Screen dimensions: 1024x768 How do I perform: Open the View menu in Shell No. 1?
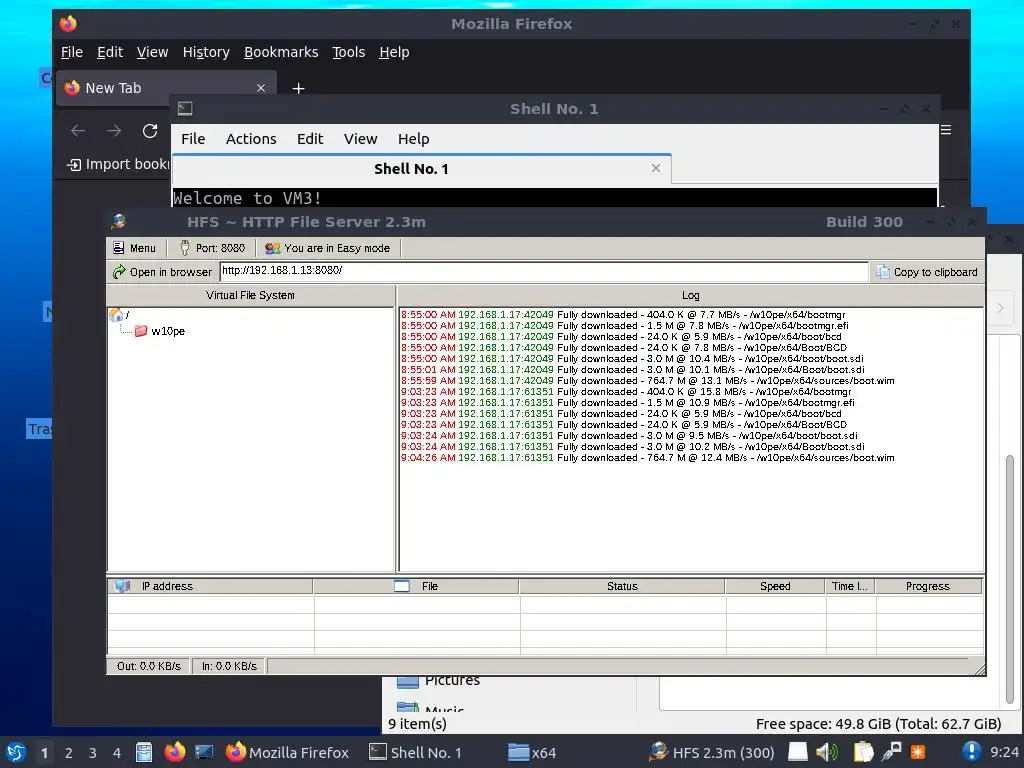click(360, 139)
